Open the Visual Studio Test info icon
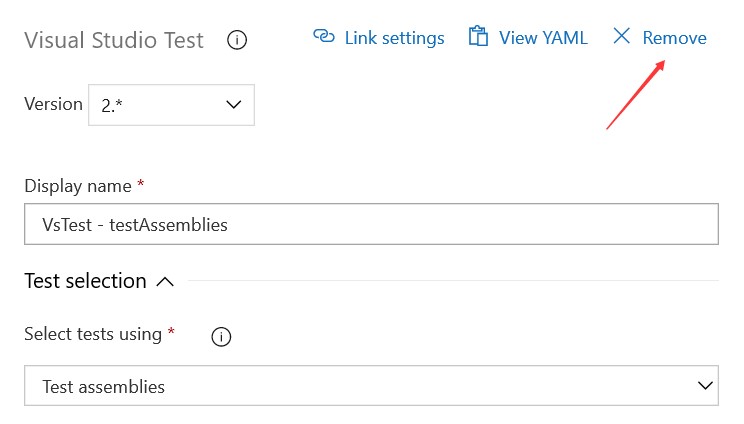The image size is (744, 424). pos(237,40)
